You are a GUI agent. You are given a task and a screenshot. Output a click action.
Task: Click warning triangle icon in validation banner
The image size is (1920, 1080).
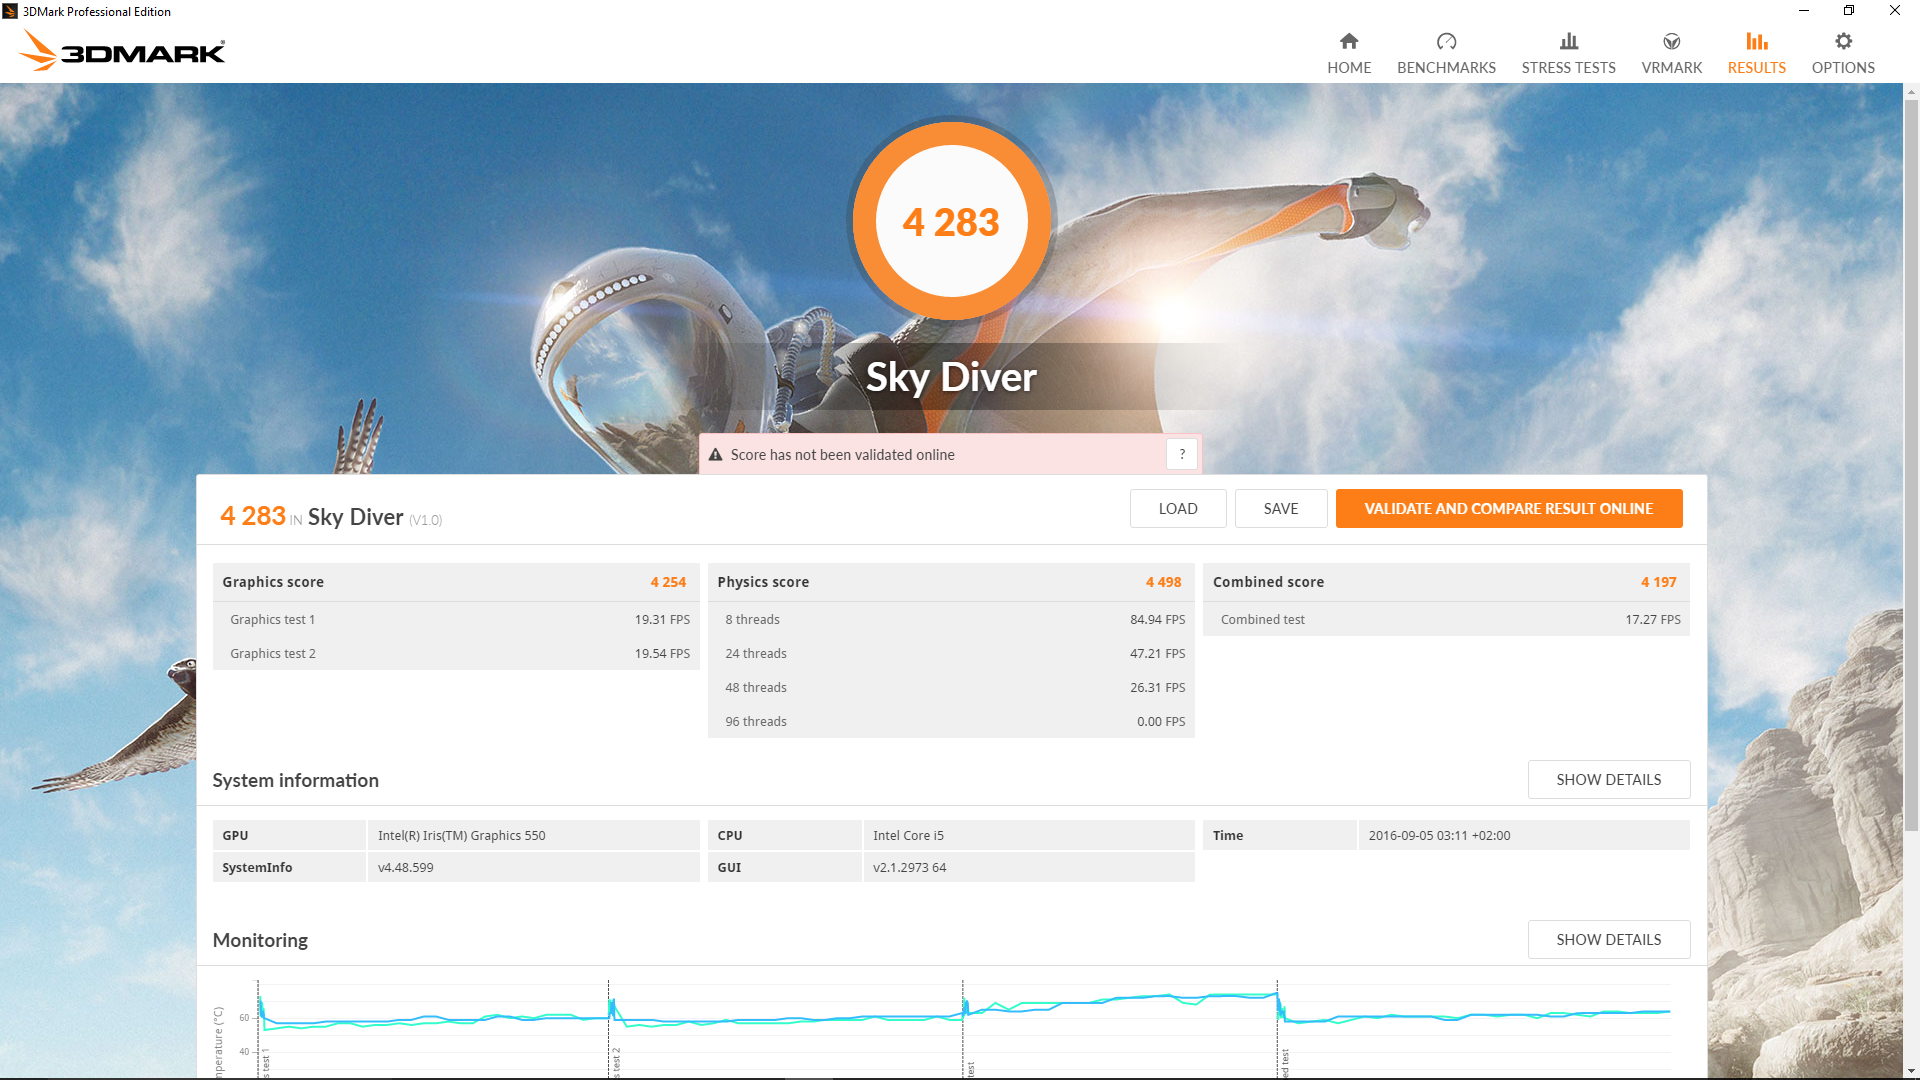coord(716,455)
